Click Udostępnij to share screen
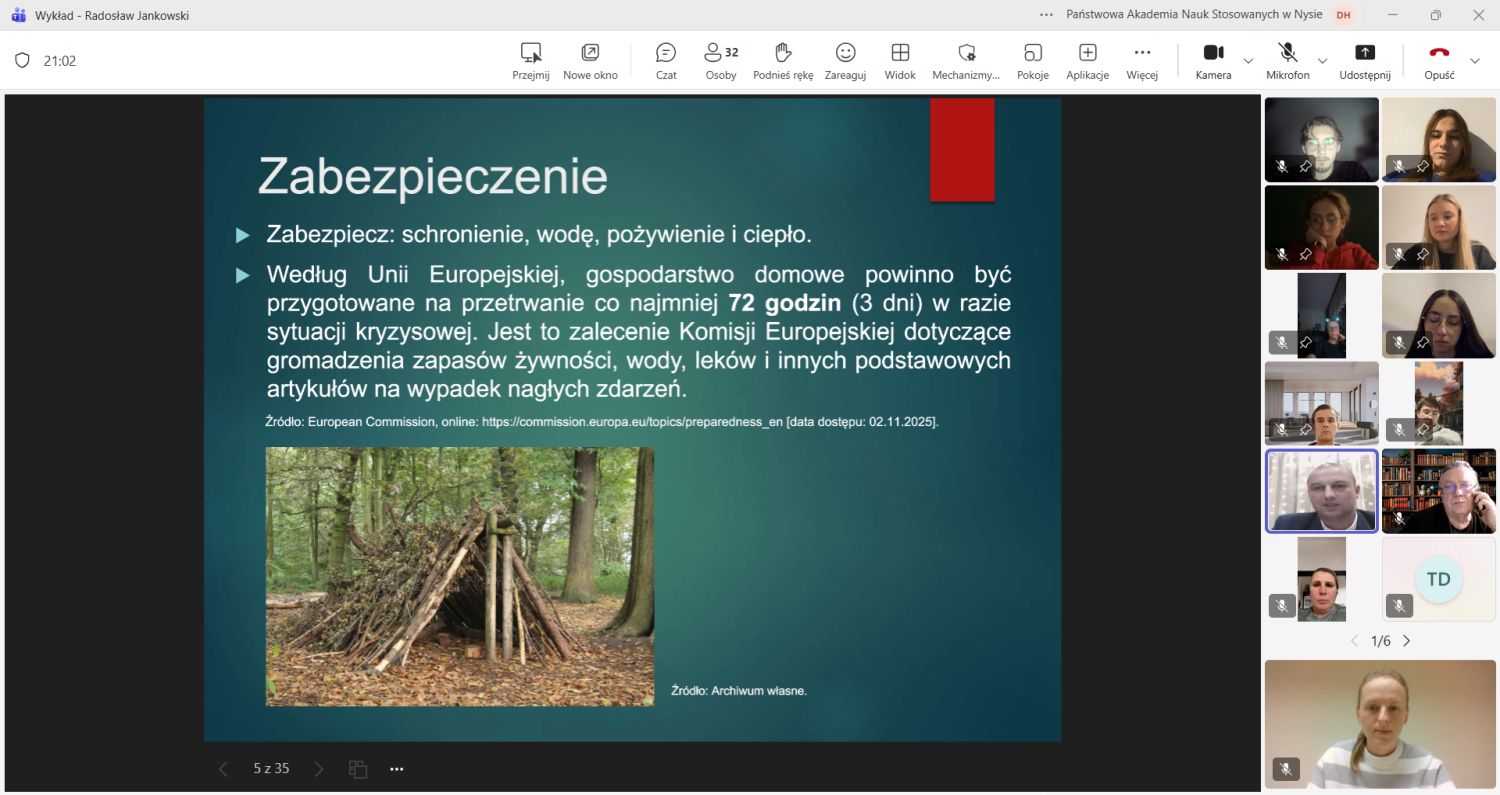 (x=1365, y=60)
